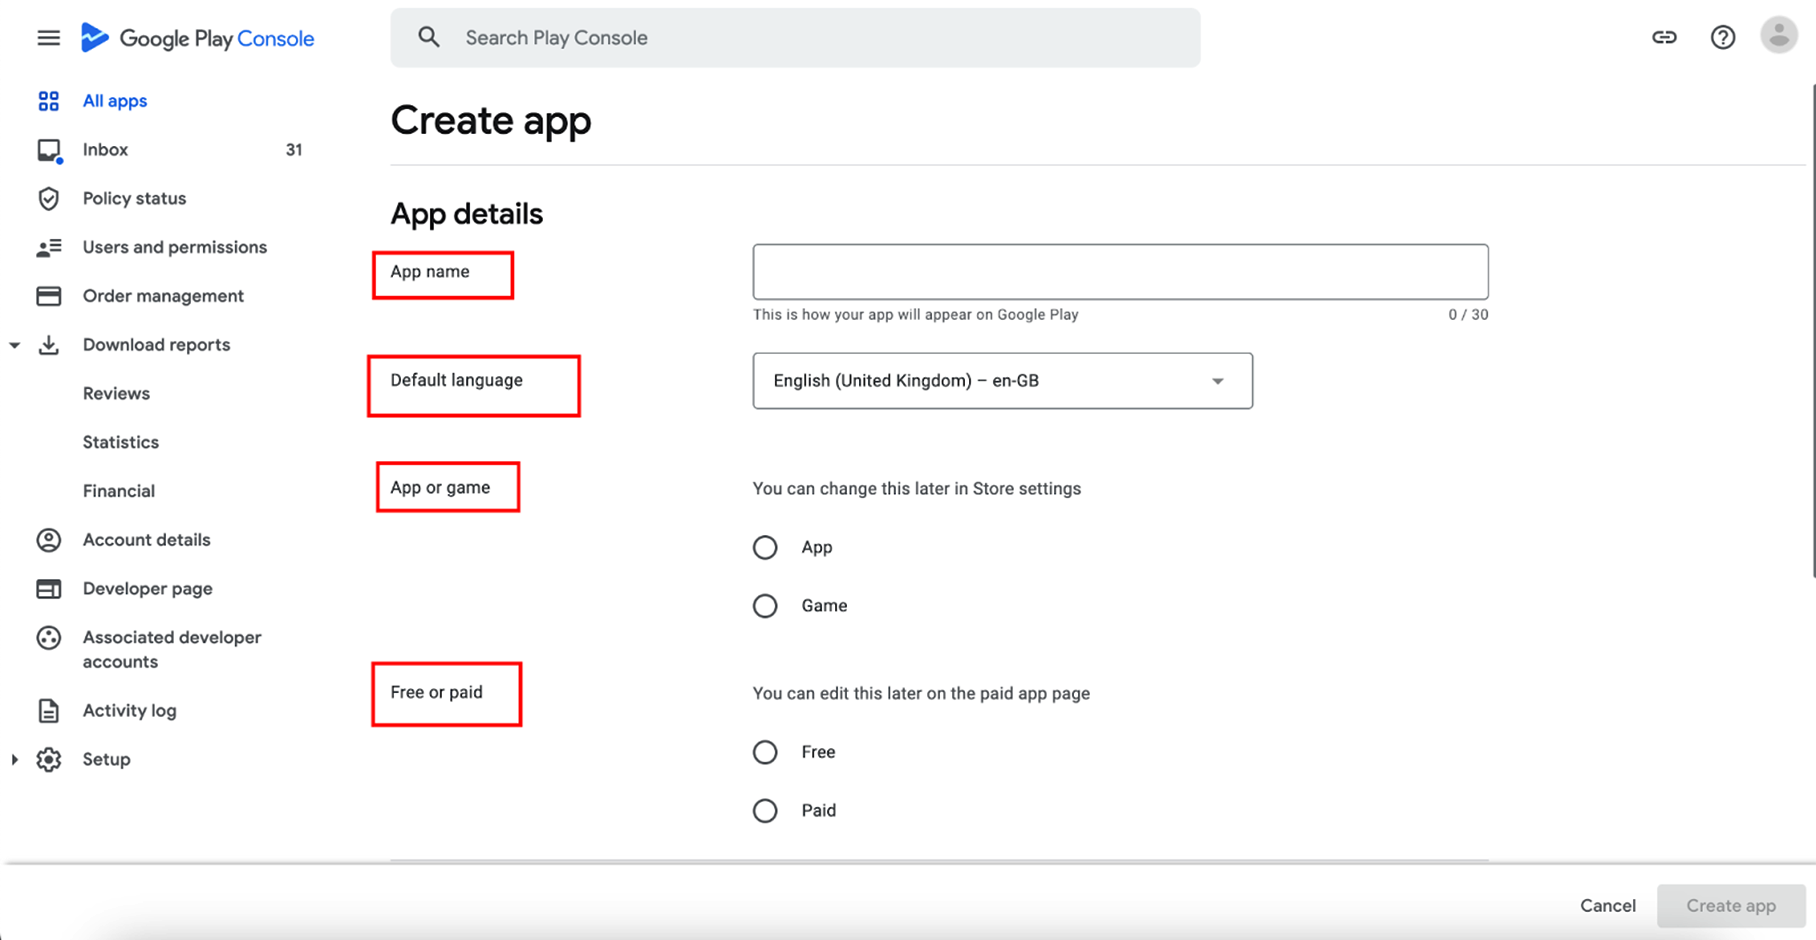Viewport: 1816px width, 940px height.
Task: Click the Setup gear icon
Action: 48,759
